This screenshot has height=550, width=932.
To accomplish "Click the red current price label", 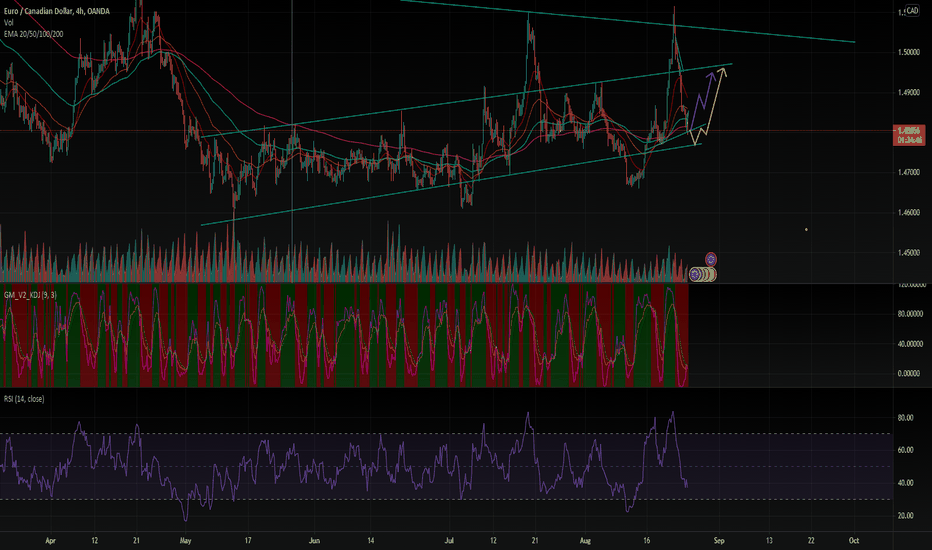I will pos(909,135).
